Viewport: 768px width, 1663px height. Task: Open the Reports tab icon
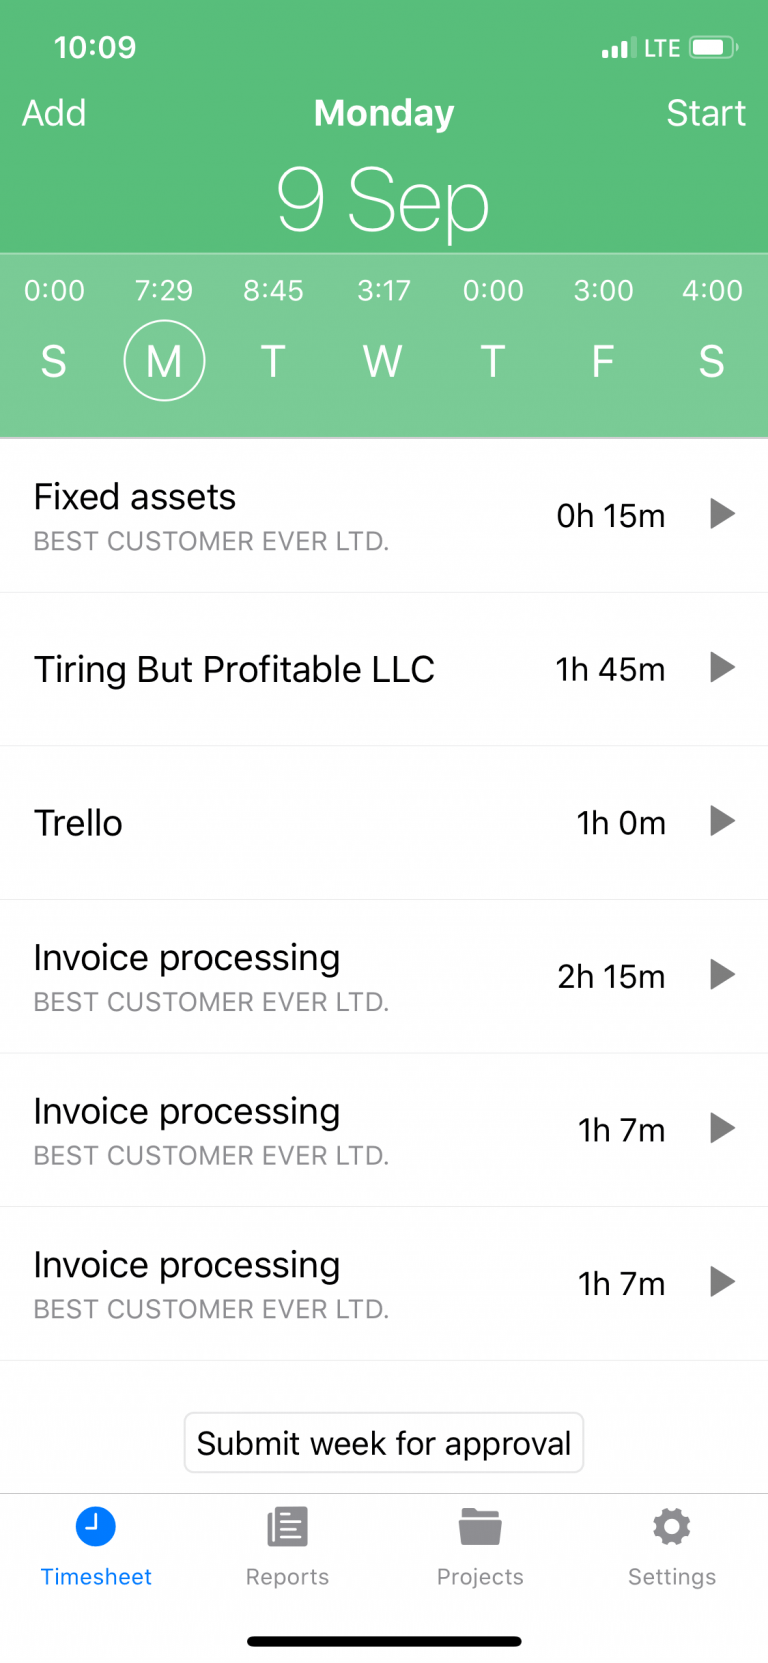point(287,1527)
